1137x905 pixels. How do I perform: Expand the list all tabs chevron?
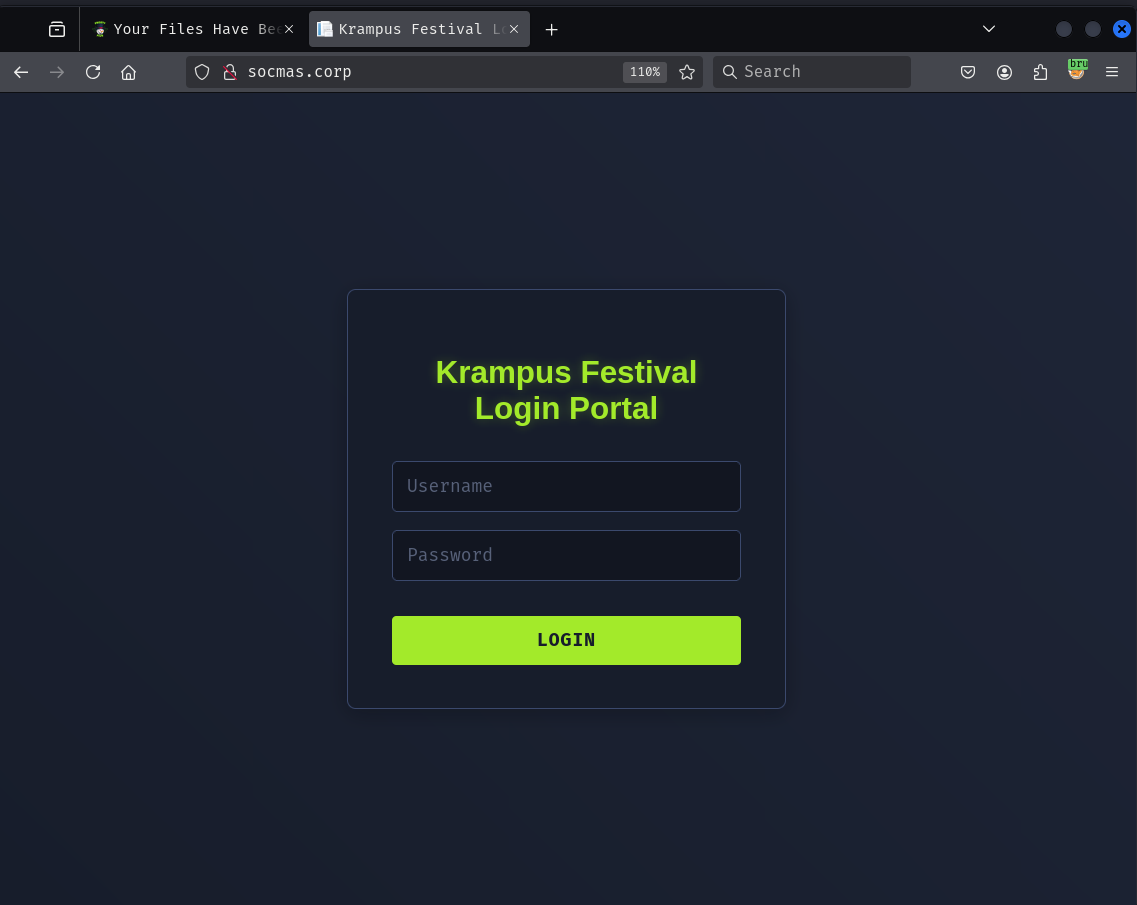(x=989, y=29)
